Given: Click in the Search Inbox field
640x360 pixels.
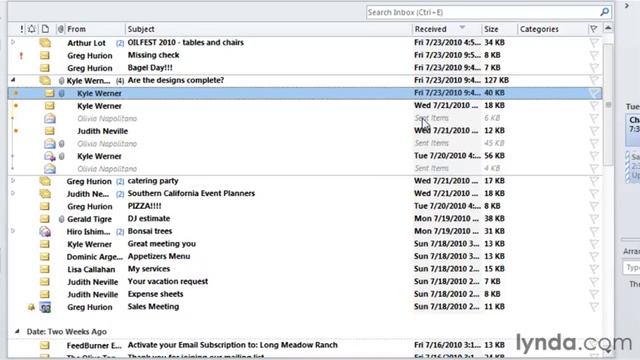Looking at the screenshot, I should (x=483, y=12).
